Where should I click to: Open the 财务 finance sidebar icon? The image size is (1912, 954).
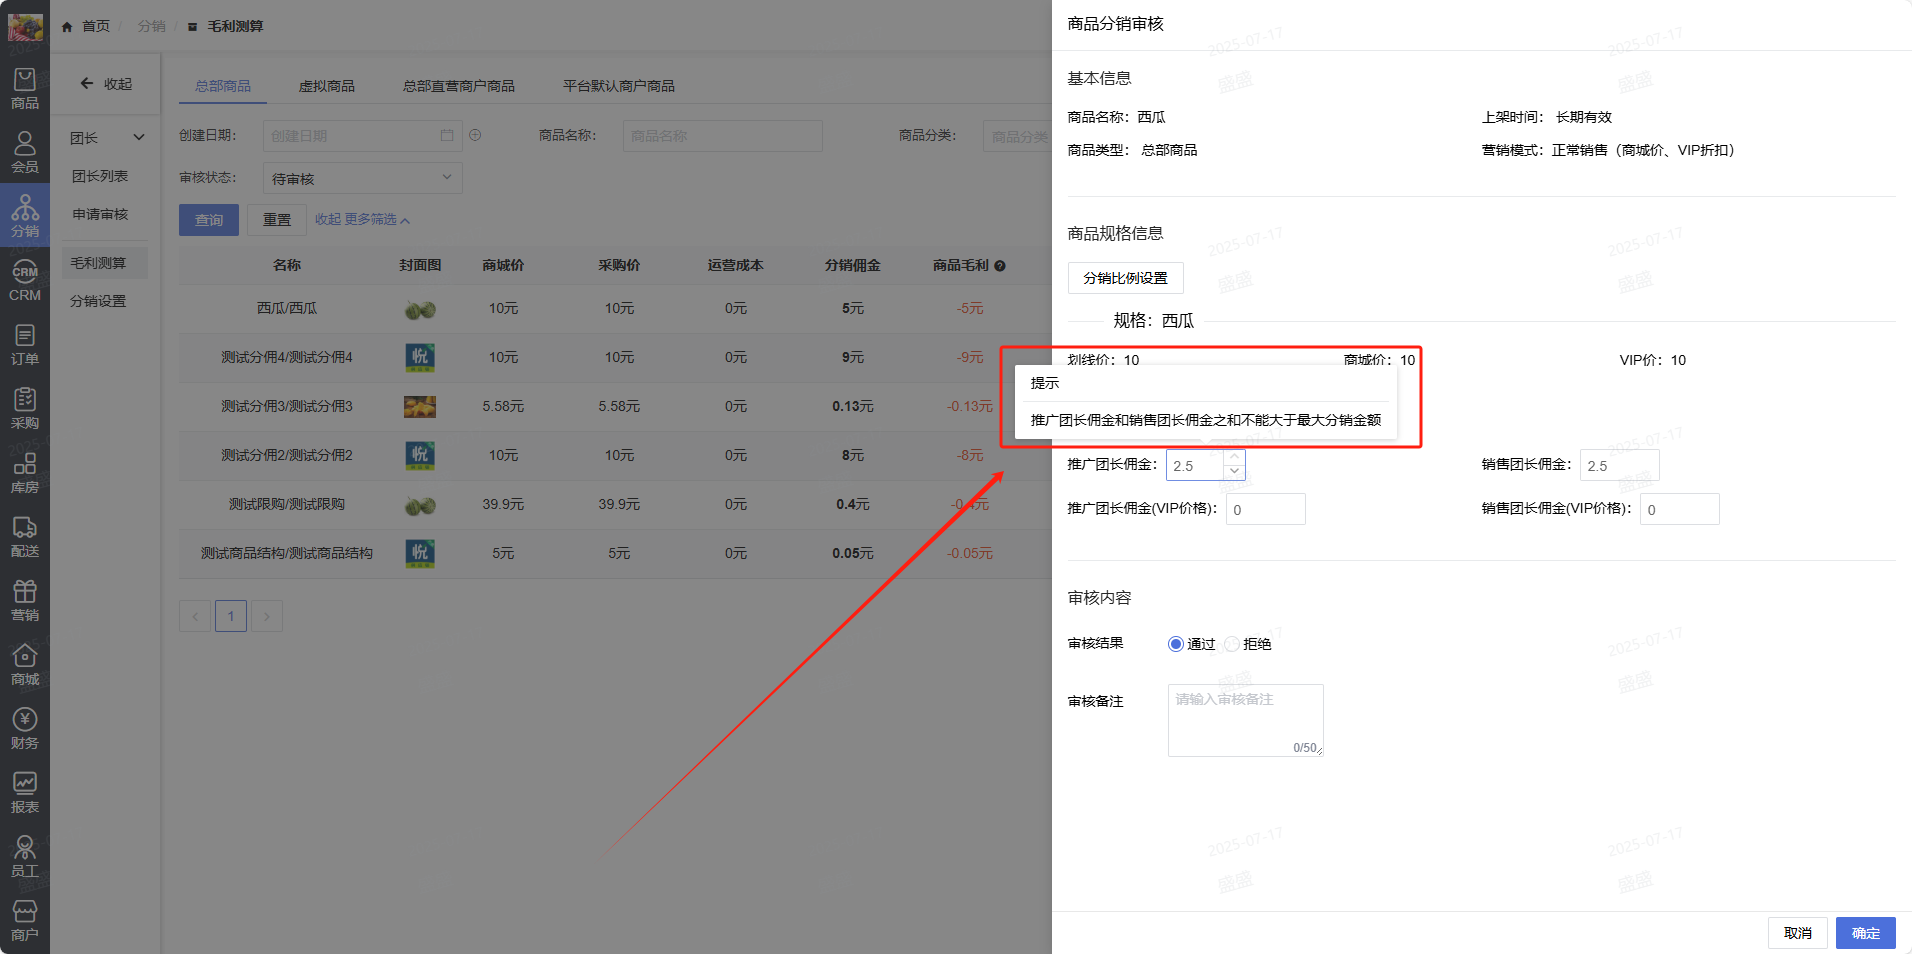[25, 728]
